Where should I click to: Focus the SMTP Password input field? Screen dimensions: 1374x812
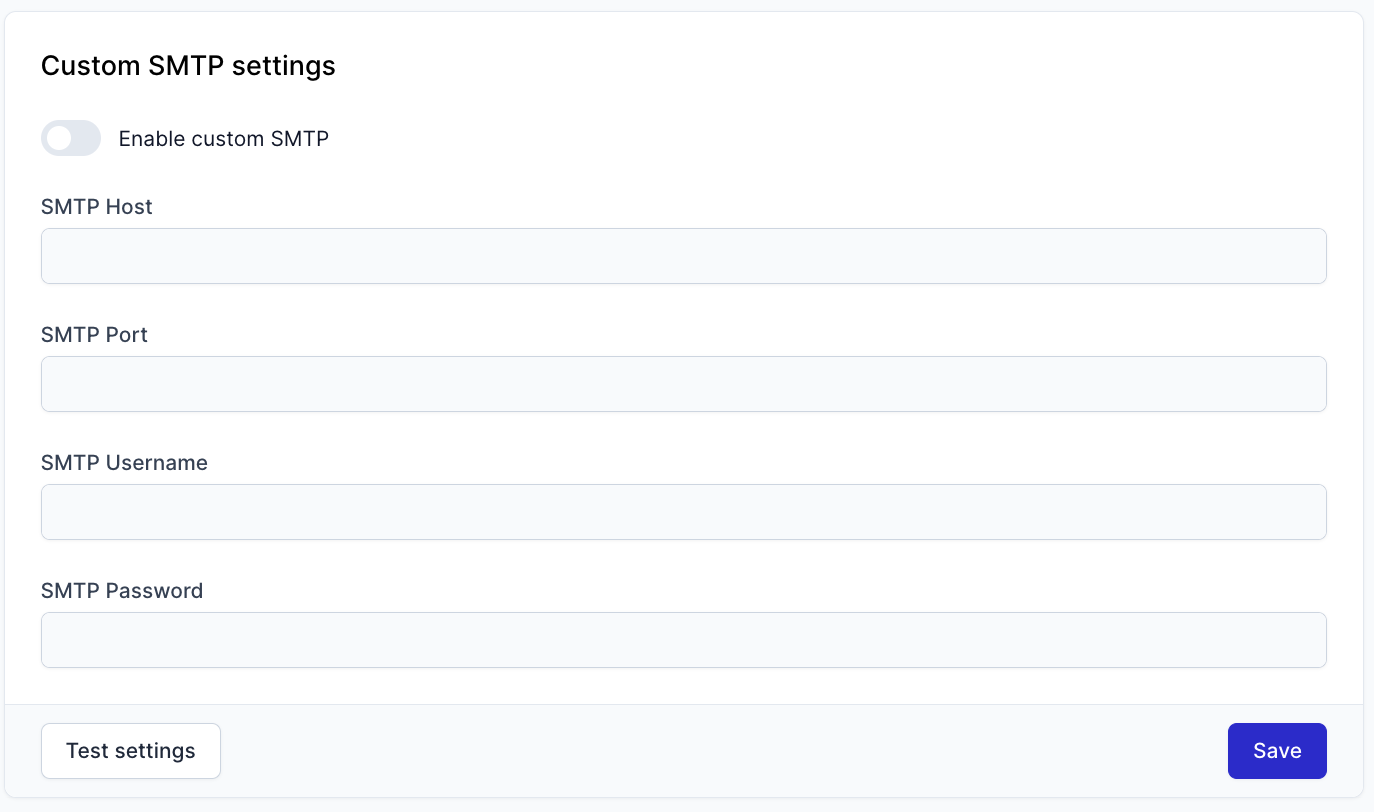(x=684, y=640)
